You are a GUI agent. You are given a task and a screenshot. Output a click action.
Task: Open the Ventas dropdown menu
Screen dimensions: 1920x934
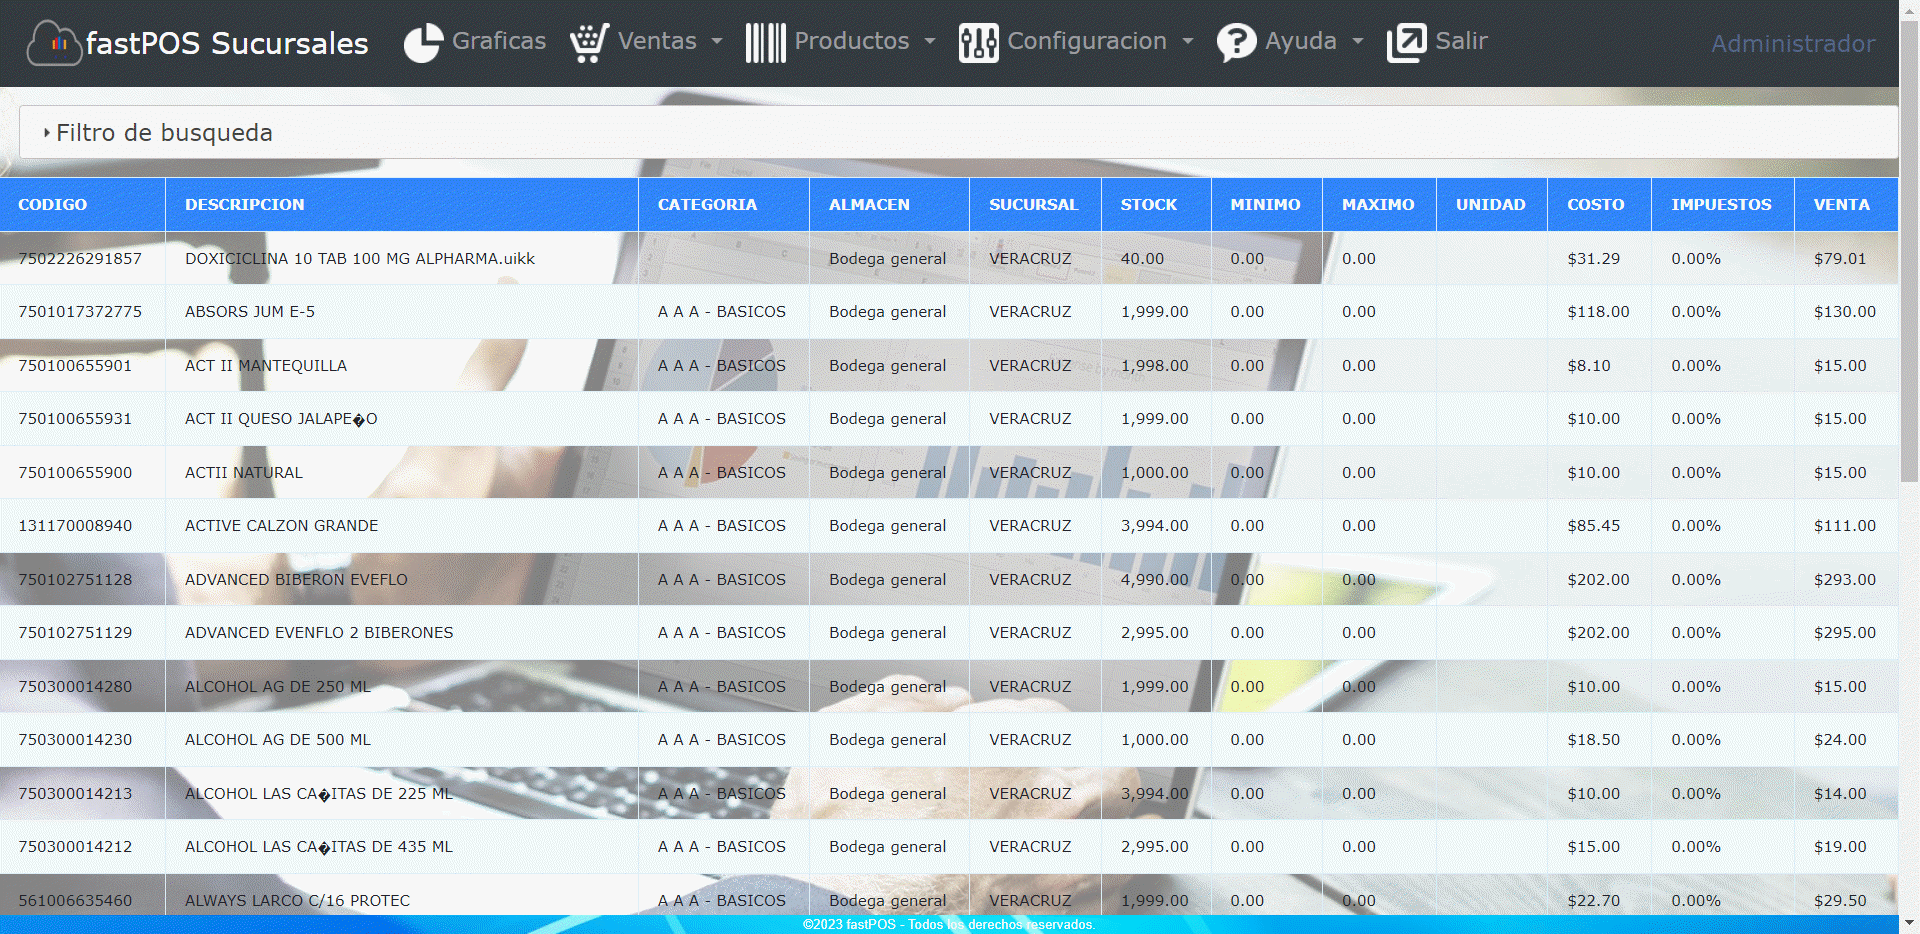coord(656,42)
